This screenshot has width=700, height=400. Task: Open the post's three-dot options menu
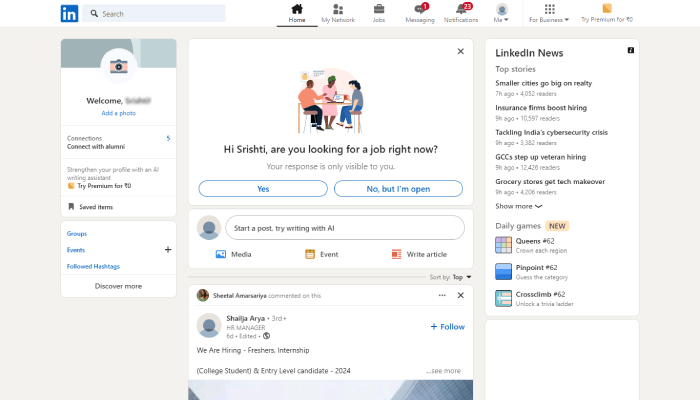pos(442,295)
